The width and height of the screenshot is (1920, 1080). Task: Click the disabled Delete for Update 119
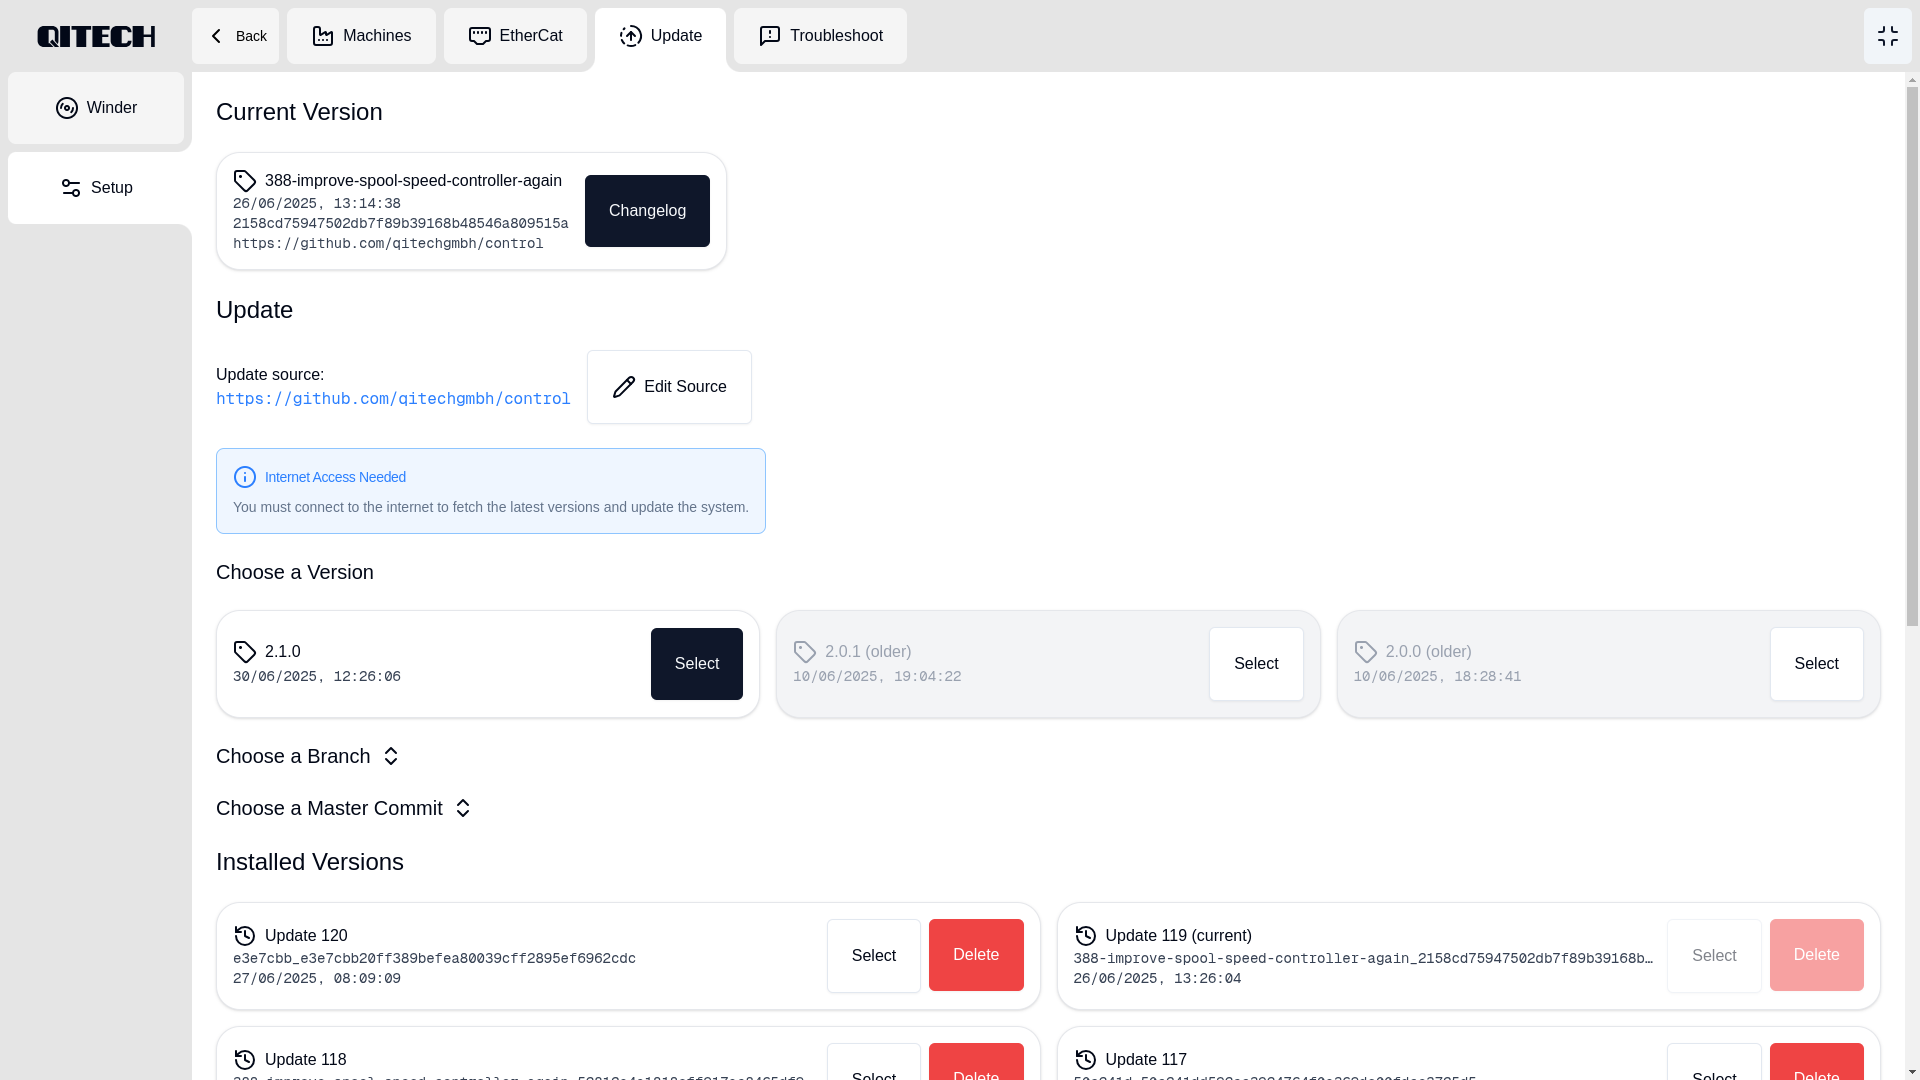click(x=1816, y=955)
